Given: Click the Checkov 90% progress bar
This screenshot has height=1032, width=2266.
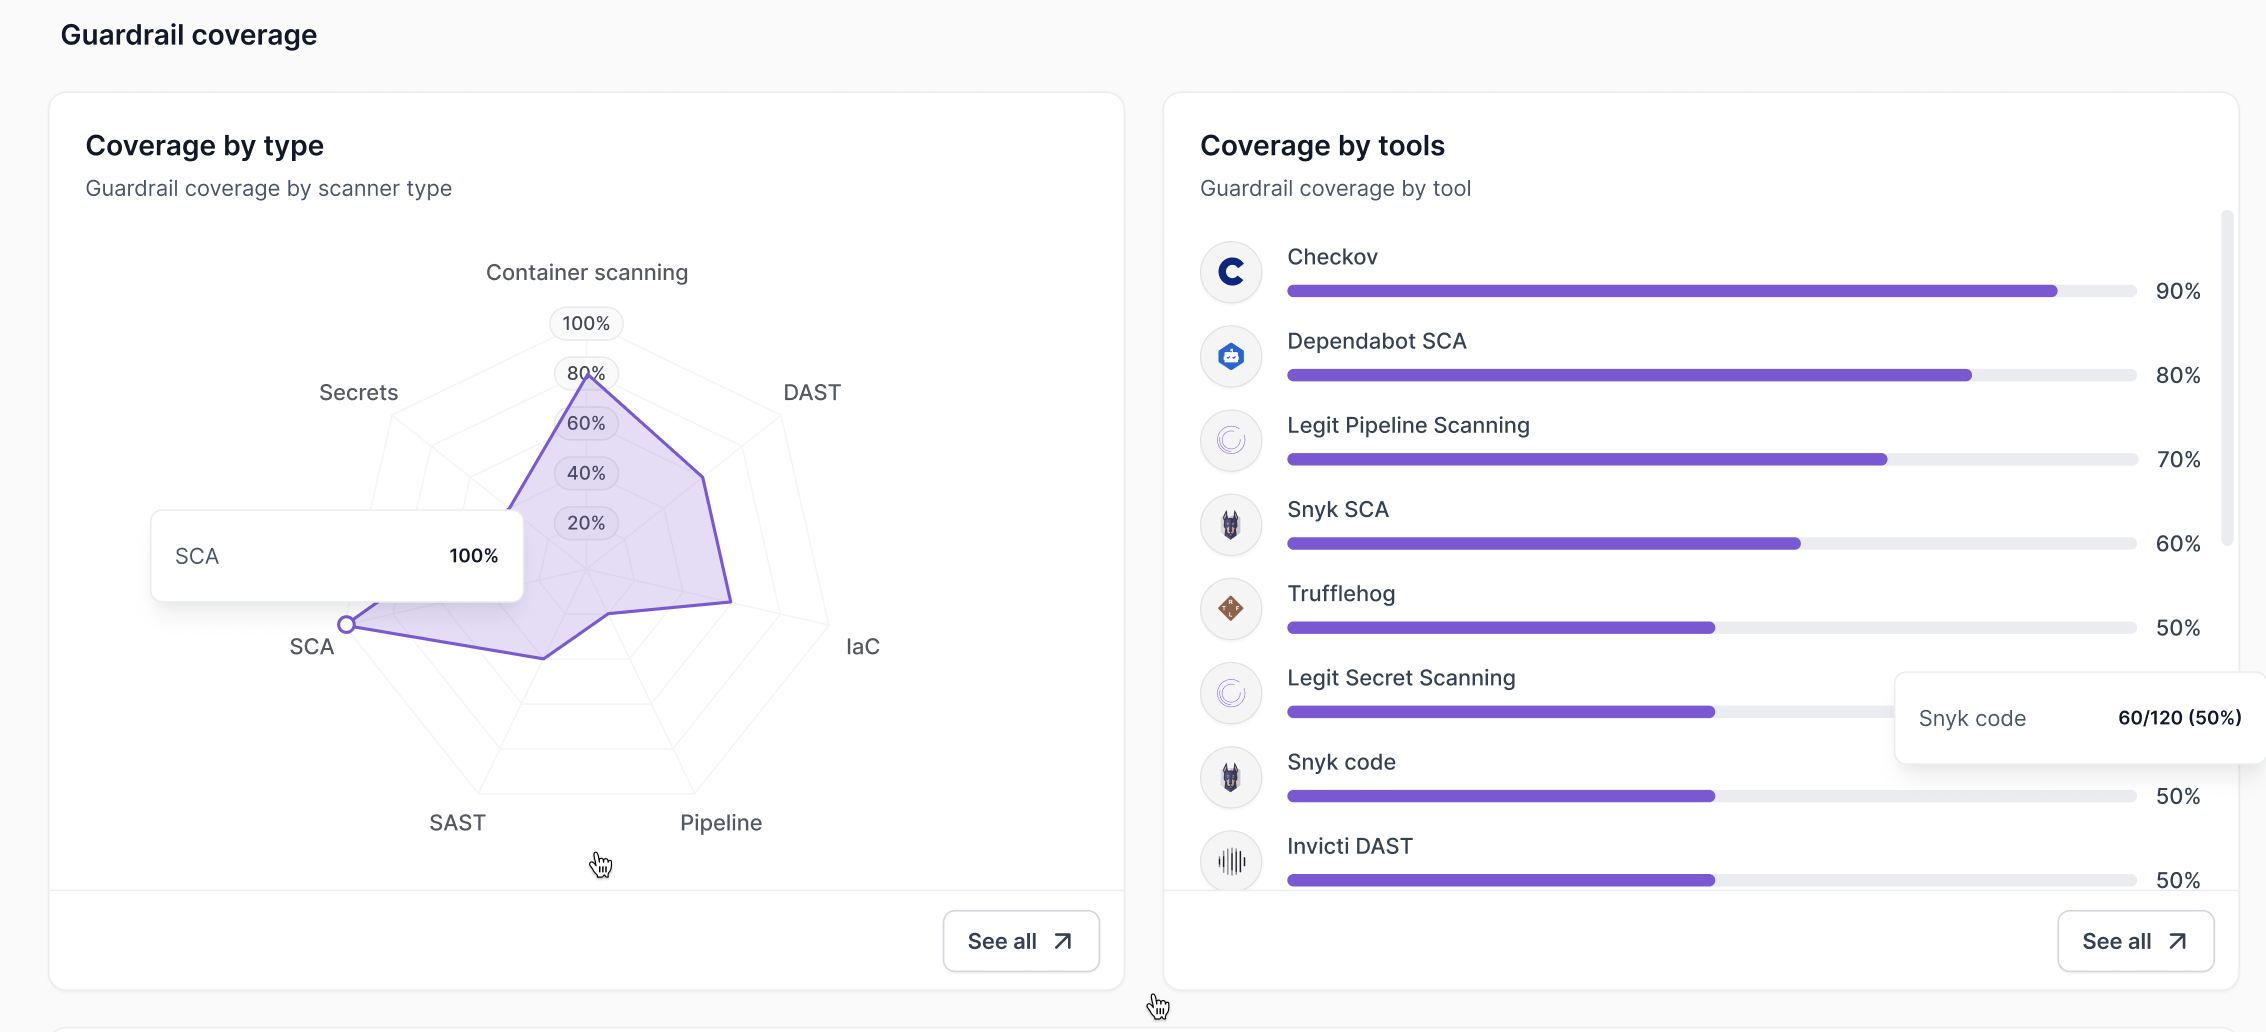Looking at the screenshot, I should tap(1712, 291).
